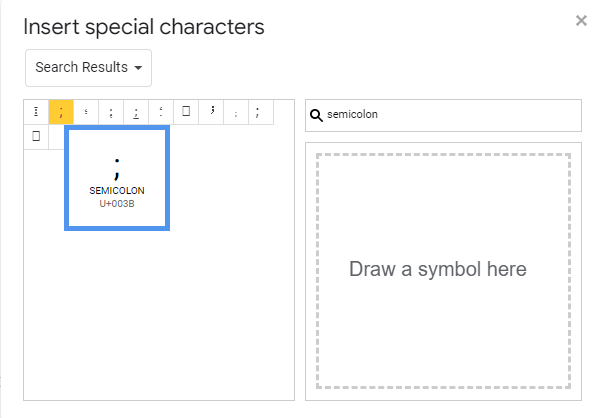Choose the underlined semicolon character
Screen dimensions: 603x418
[136, 112]
